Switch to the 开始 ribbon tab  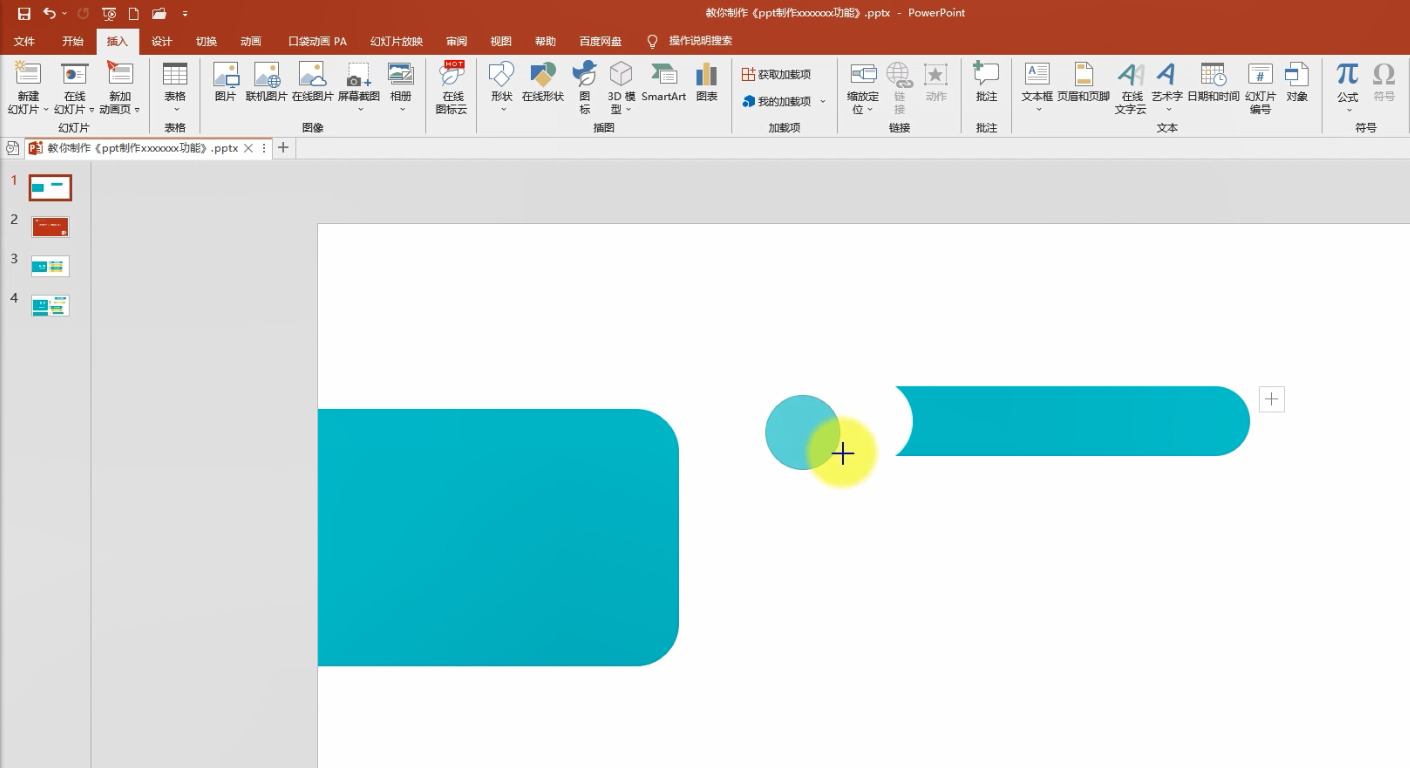coord(73,41)
